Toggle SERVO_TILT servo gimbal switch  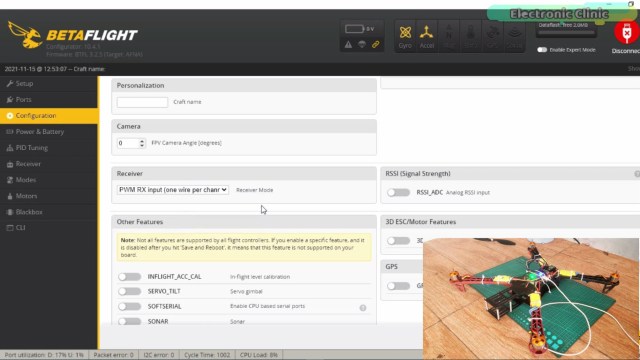[x=130, y=291]
